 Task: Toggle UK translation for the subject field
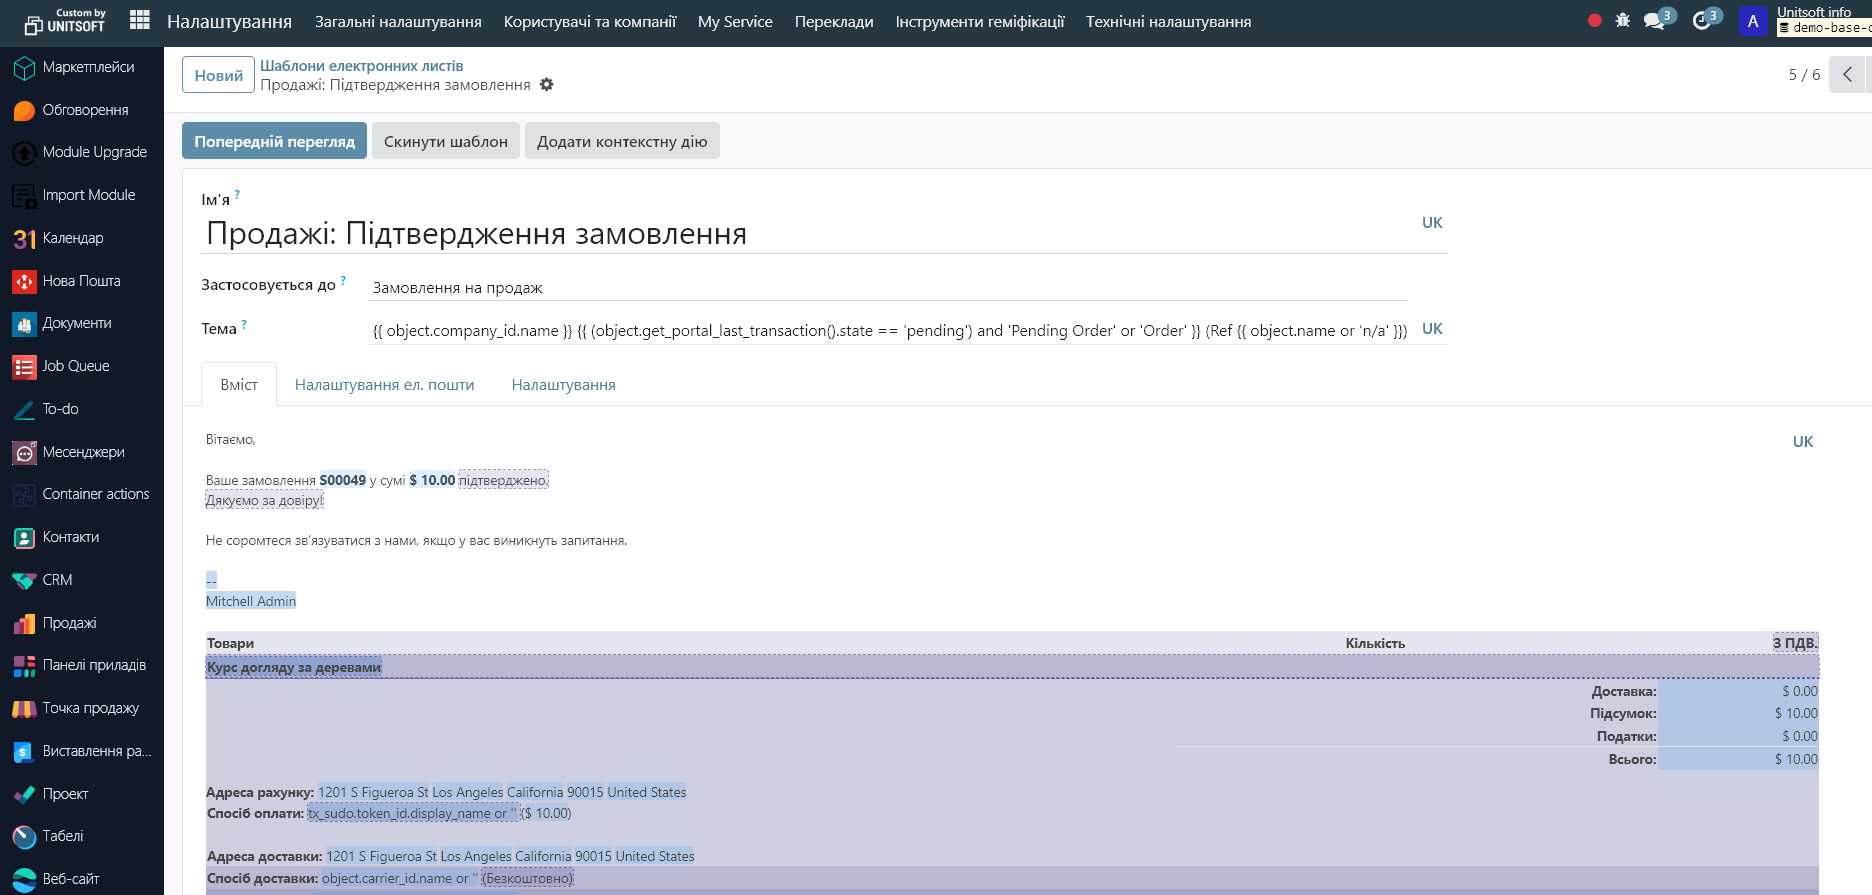pos(1432,329)
